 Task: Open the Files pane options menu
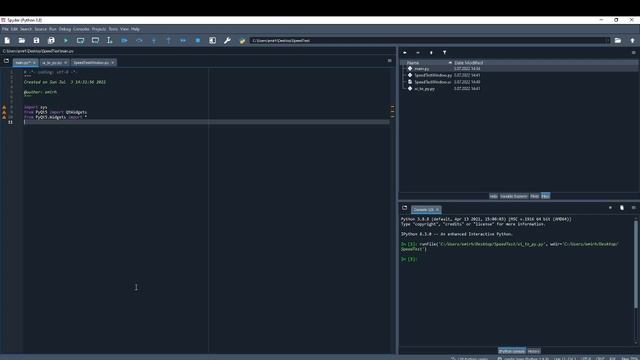tap(633, 53)
